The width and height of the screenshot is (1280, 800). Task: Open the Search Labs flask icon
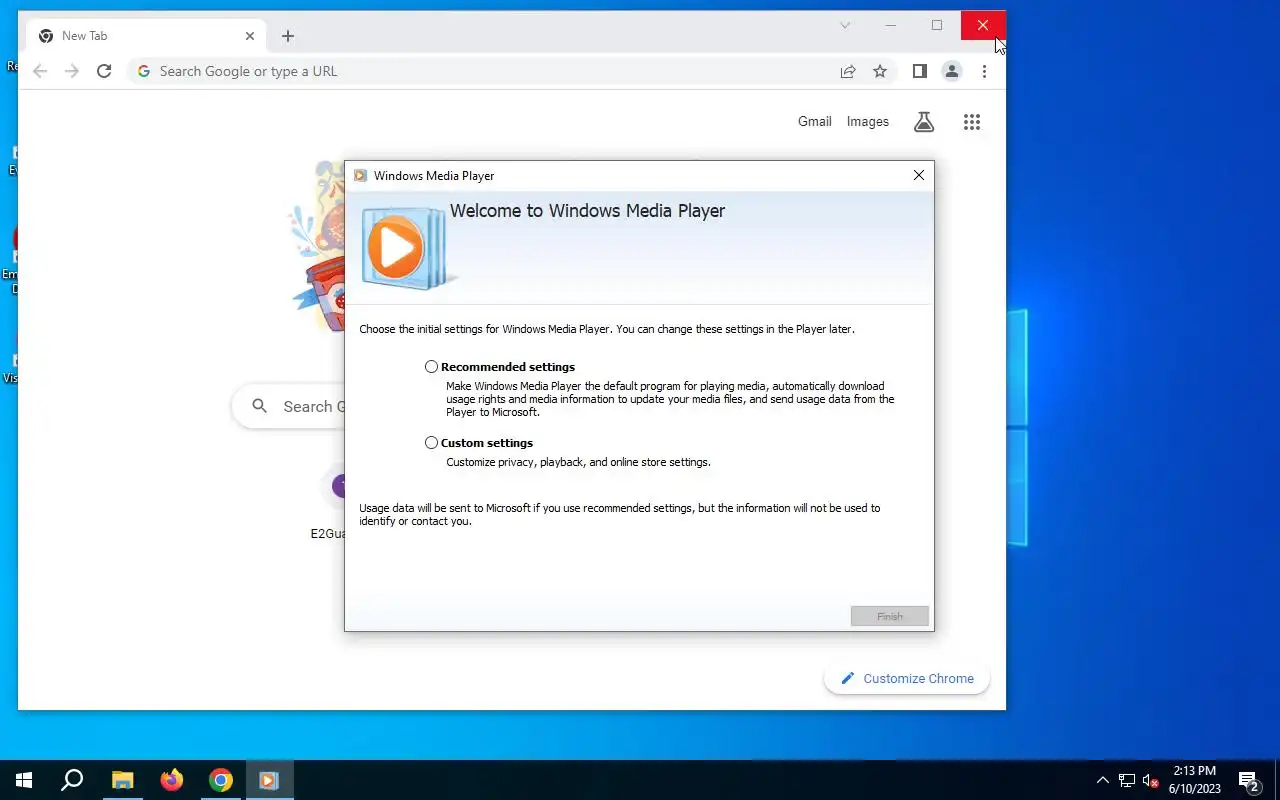point(924,122)
